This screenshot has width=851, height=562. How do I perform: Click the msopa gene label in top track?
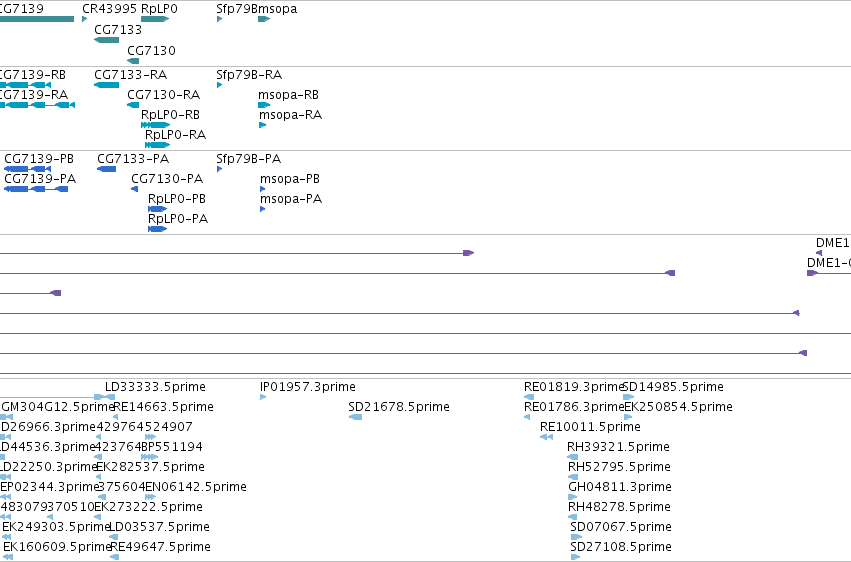(x=277, y=9)
